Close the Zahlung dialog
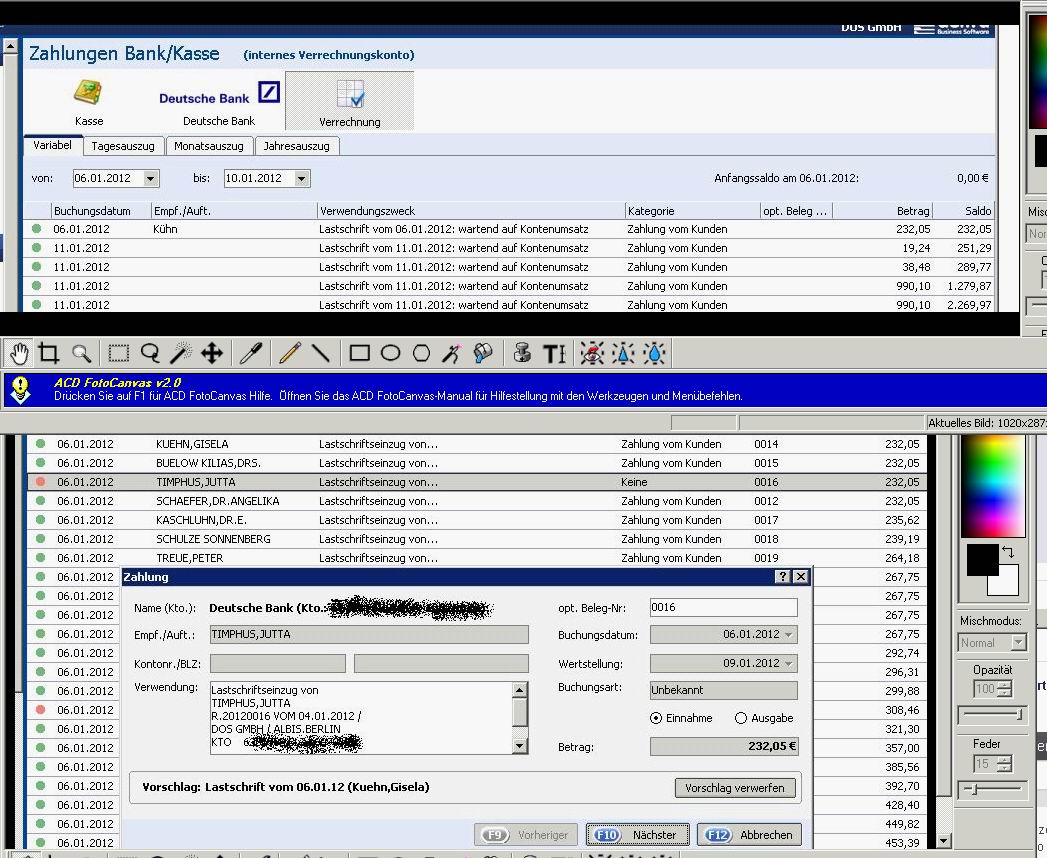 pyautogui.click(x=801, y=576)
